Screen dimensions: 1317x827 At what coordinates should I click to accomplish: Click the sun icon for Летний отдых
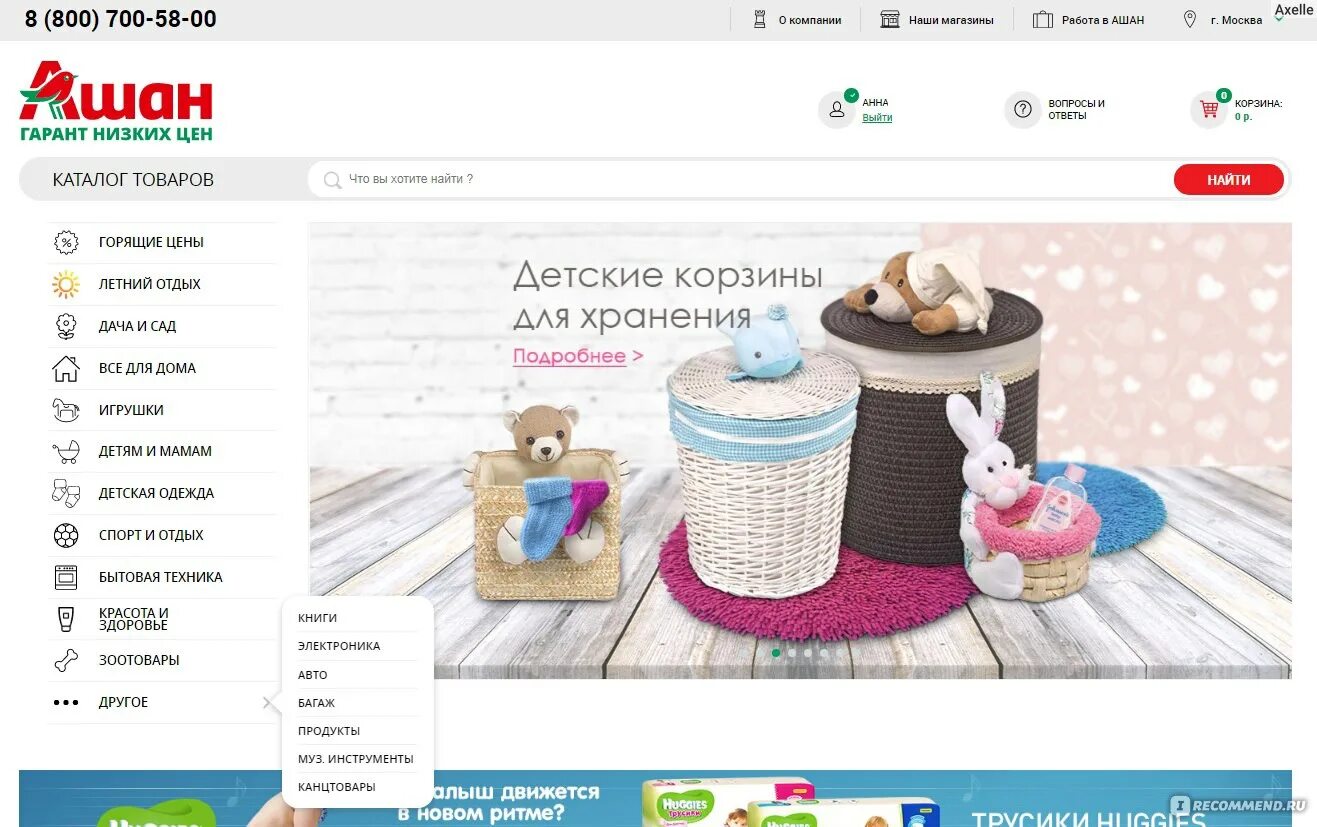coord(65,283)
